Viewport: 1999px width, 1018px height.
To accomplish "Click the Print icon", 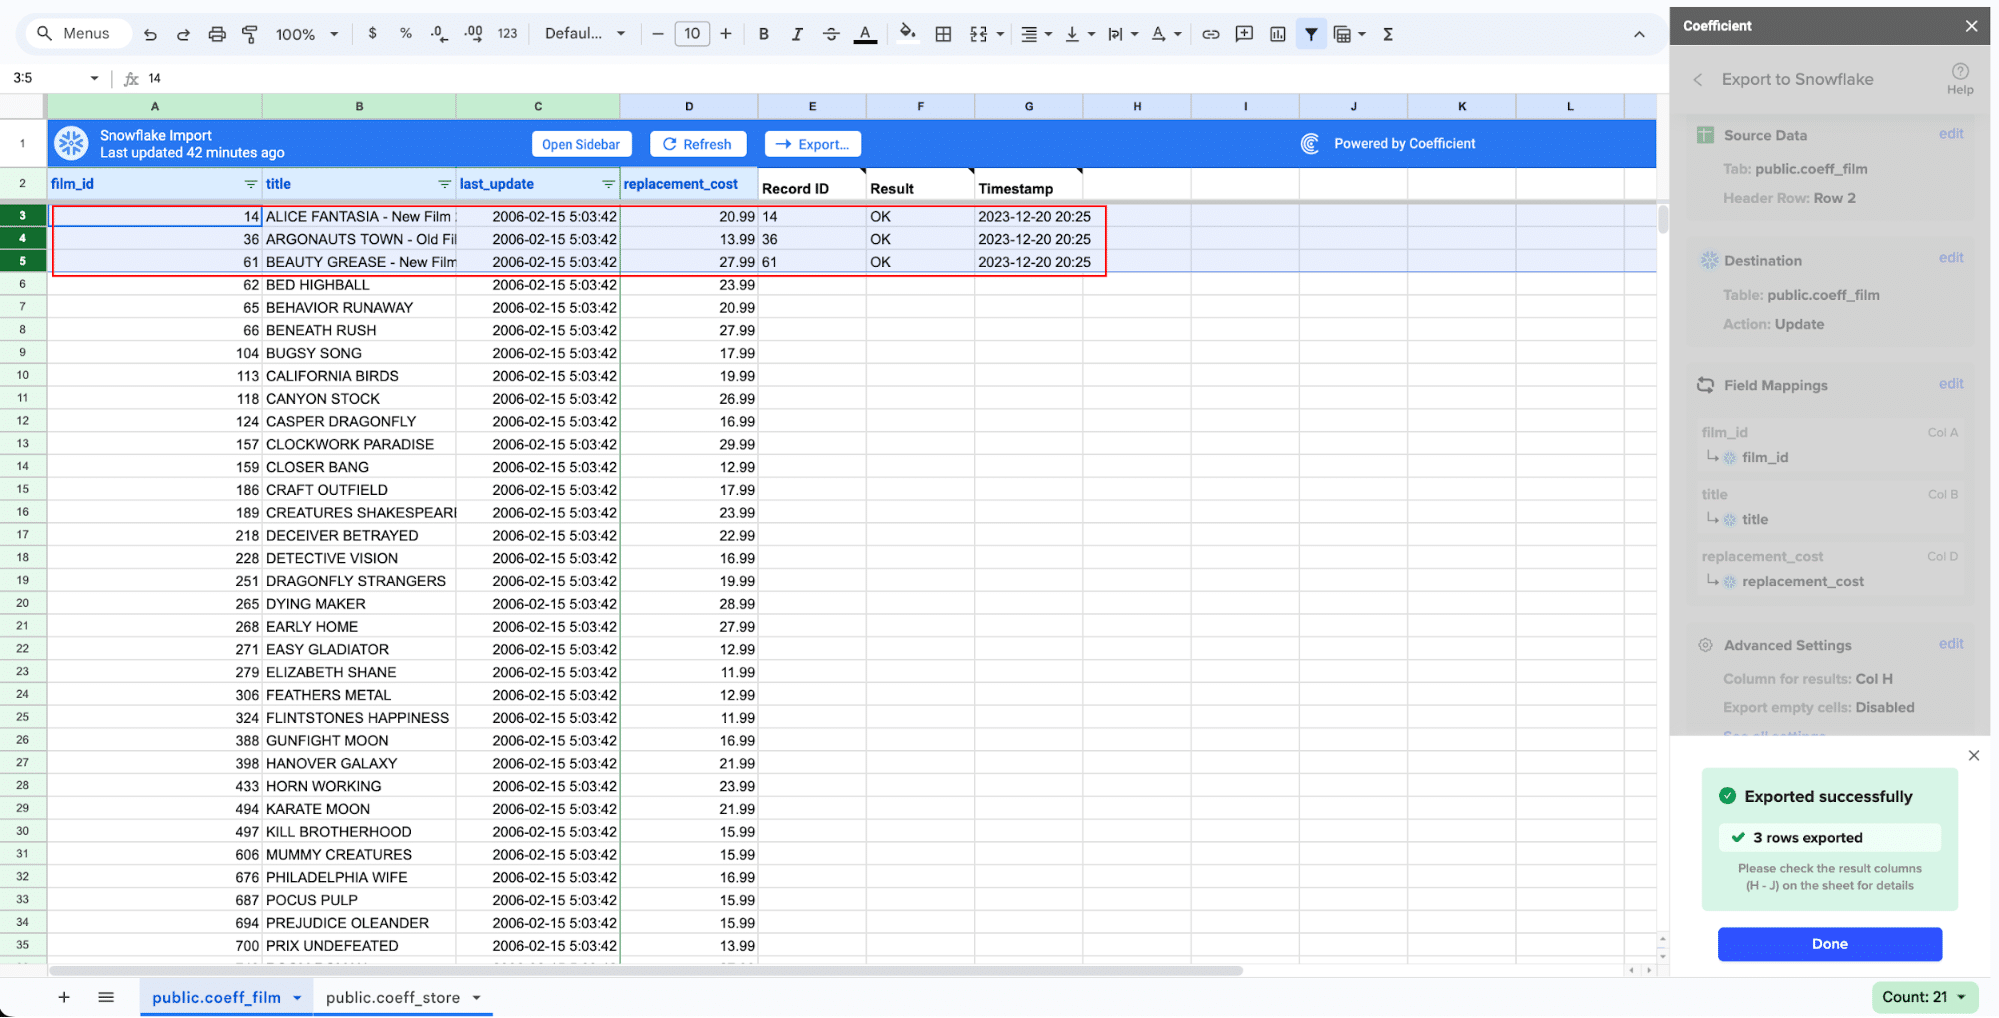I will coord(217,34).
